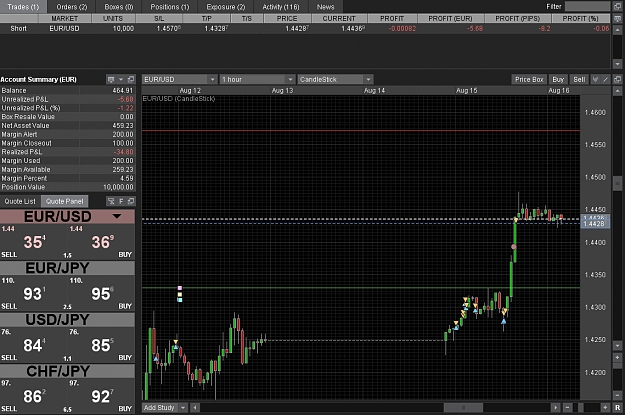Switch to the Activity (116) tab
The height and width of the screenshot is (415, 625).
[281, 7]
